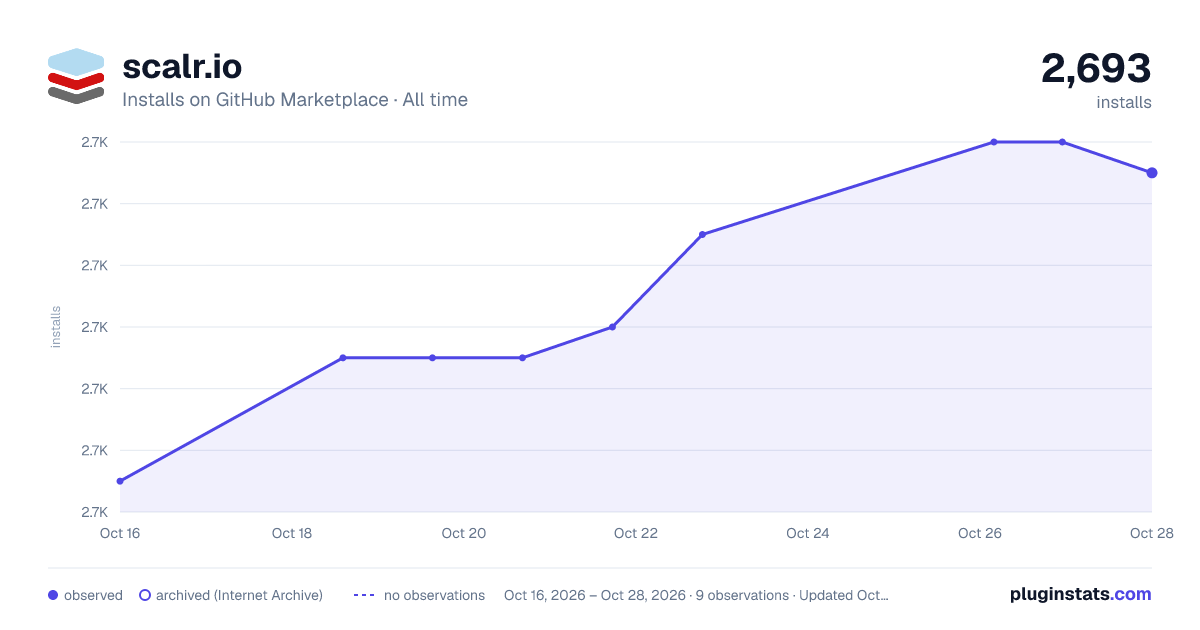Viewport: 1200px width, 630px height.
Task: Select the second peak data point near Oct 27
Action: [x=1062, y=142]
